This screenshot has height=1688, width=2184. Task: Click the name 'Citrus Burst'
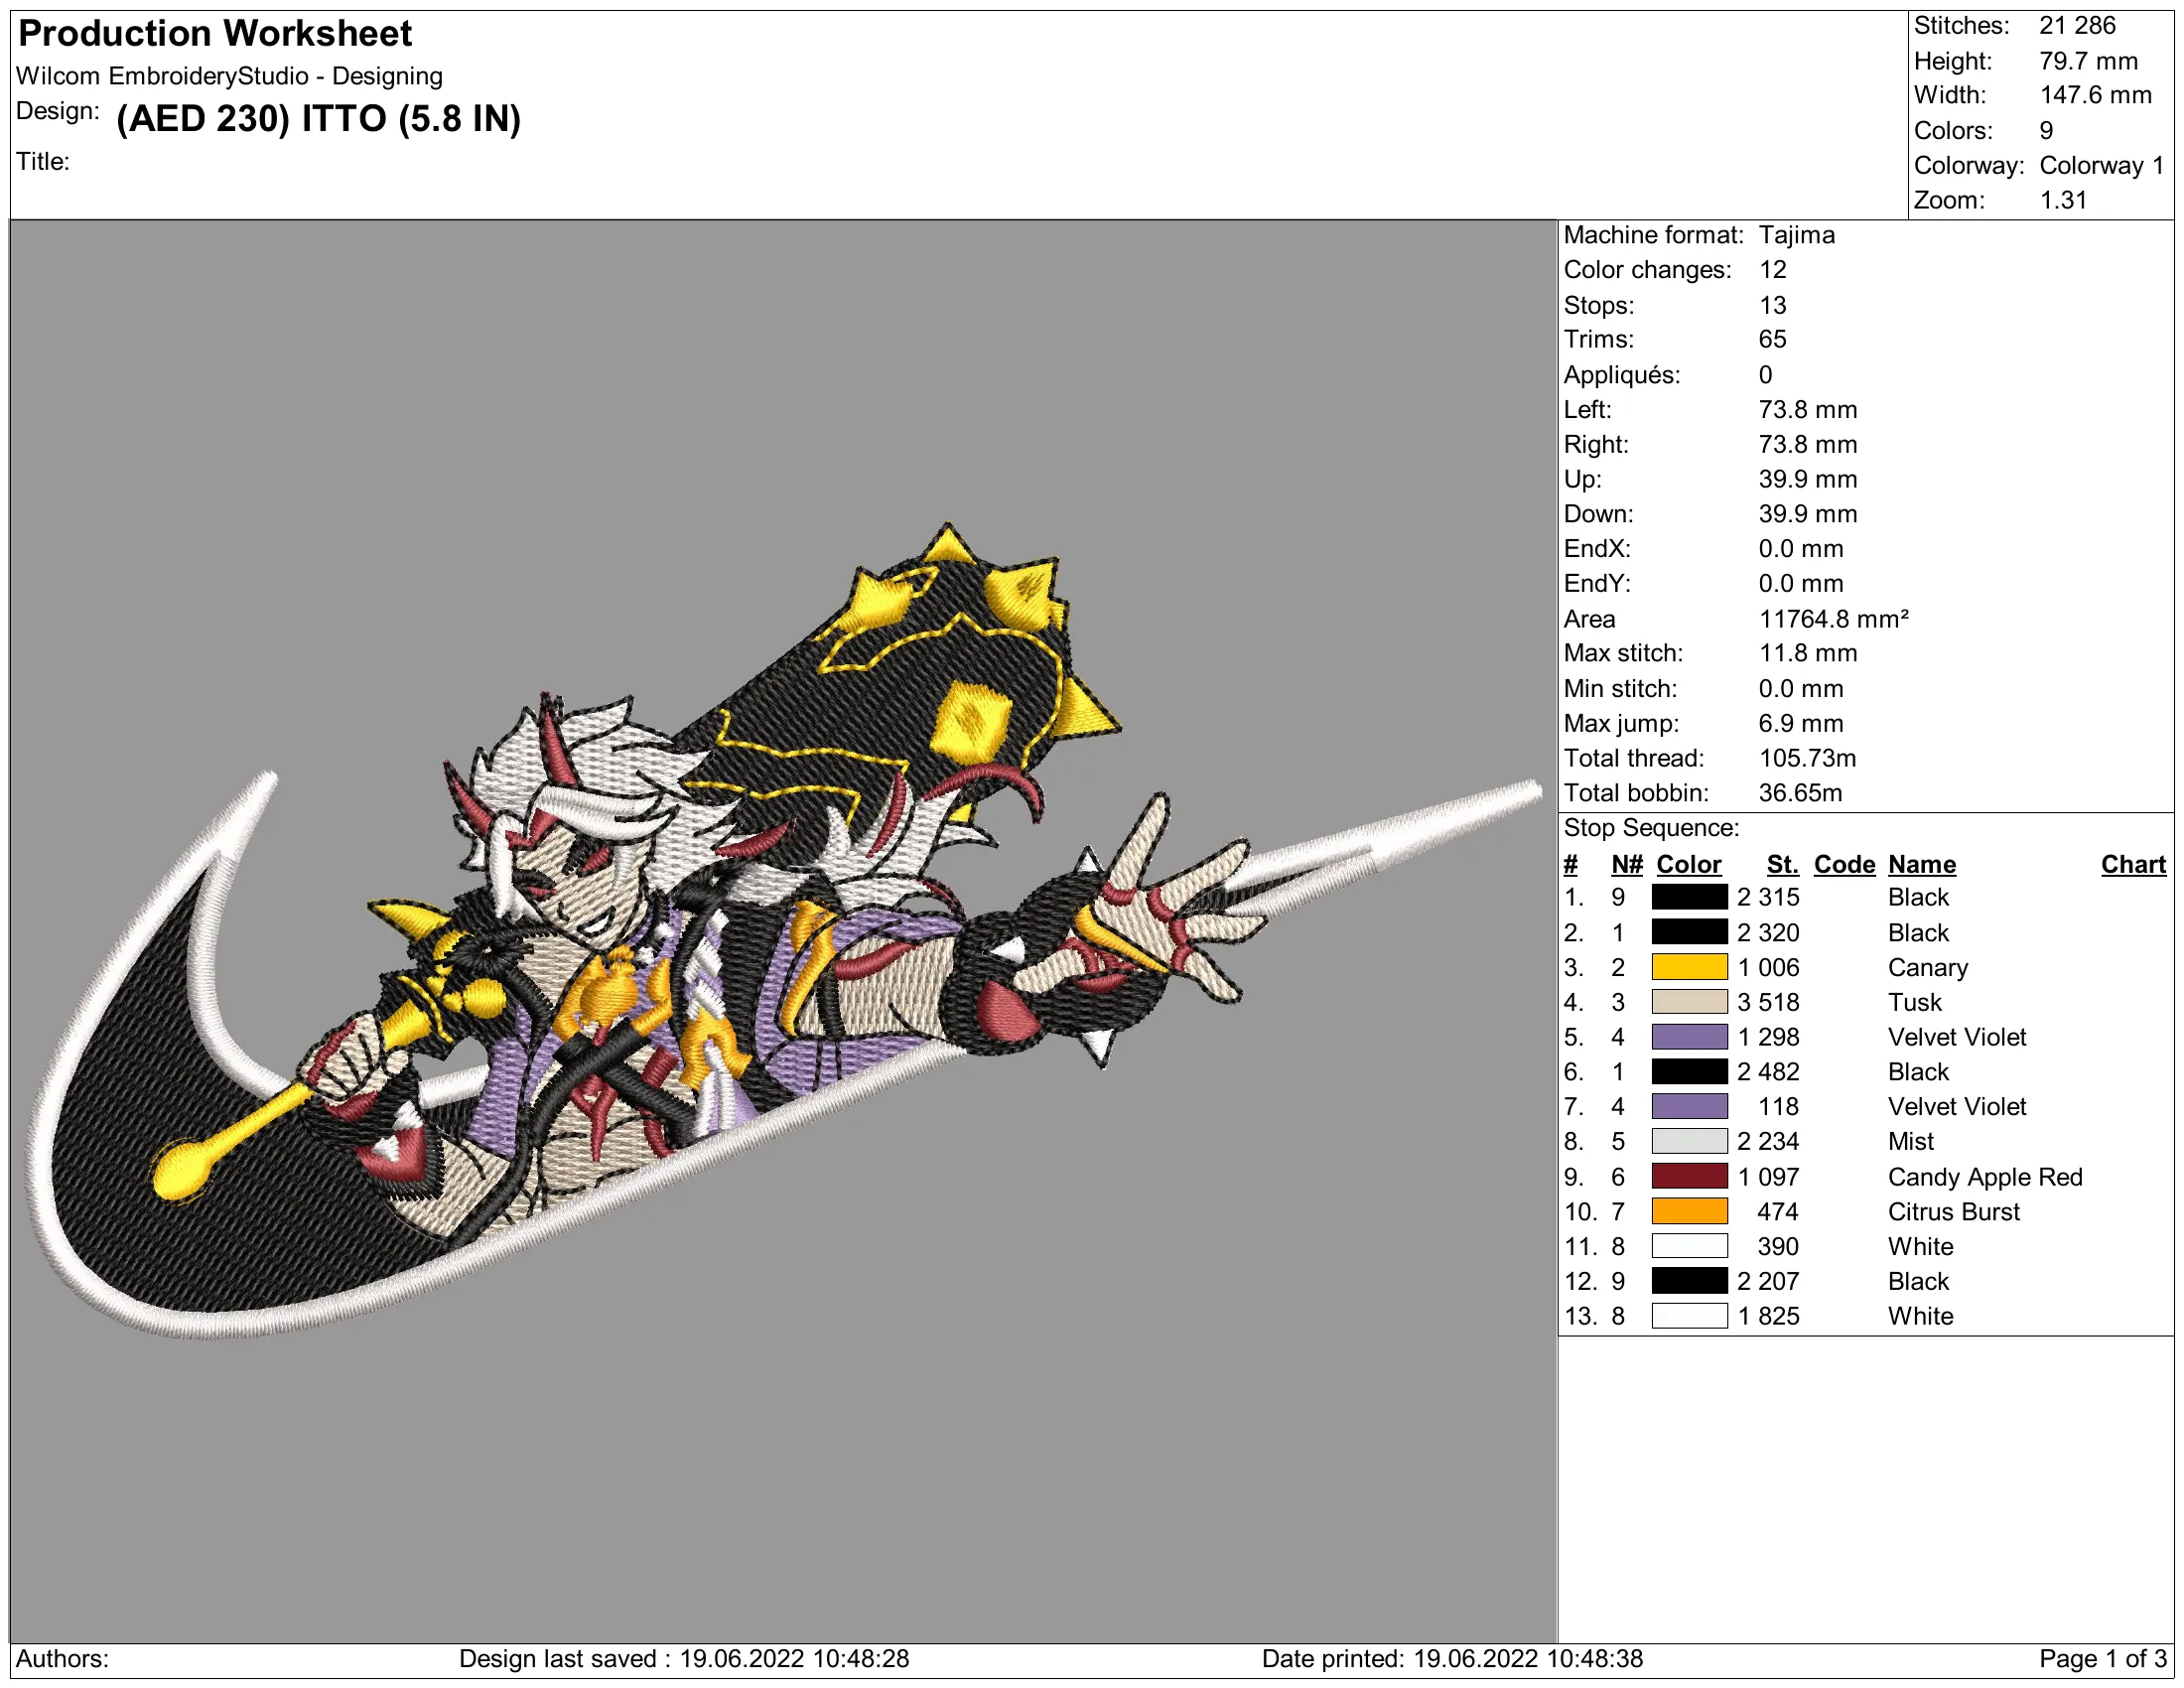pos(1953,1212)
